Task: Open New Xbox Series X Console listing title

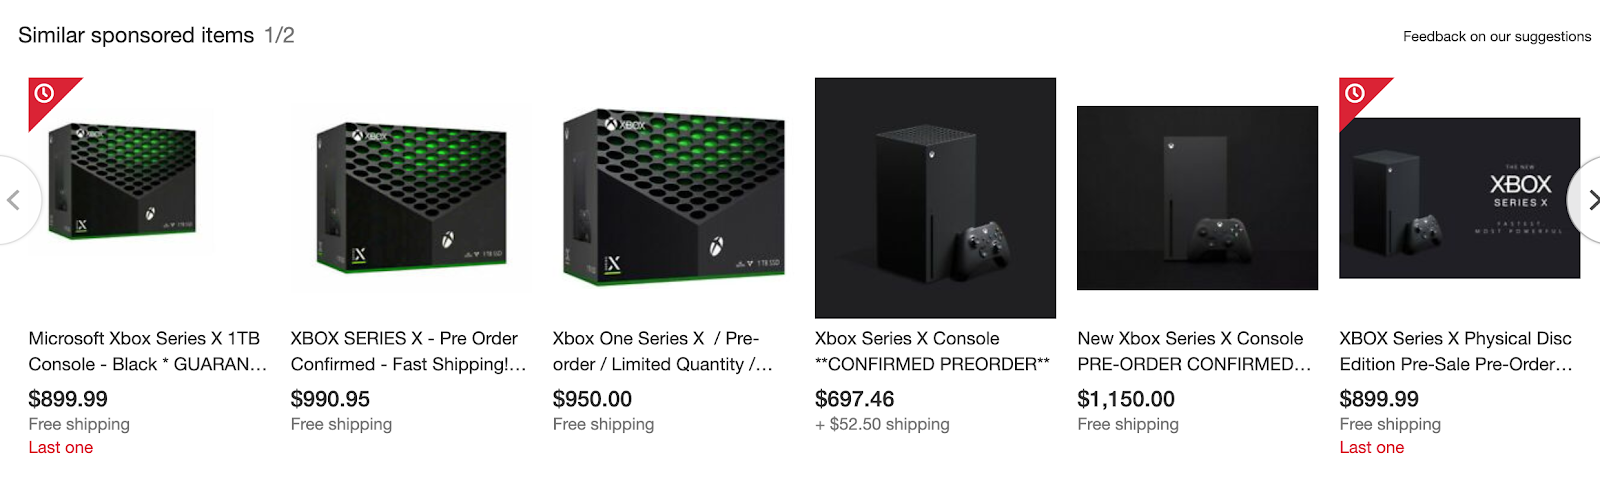Action: [x=1193, y=351]
